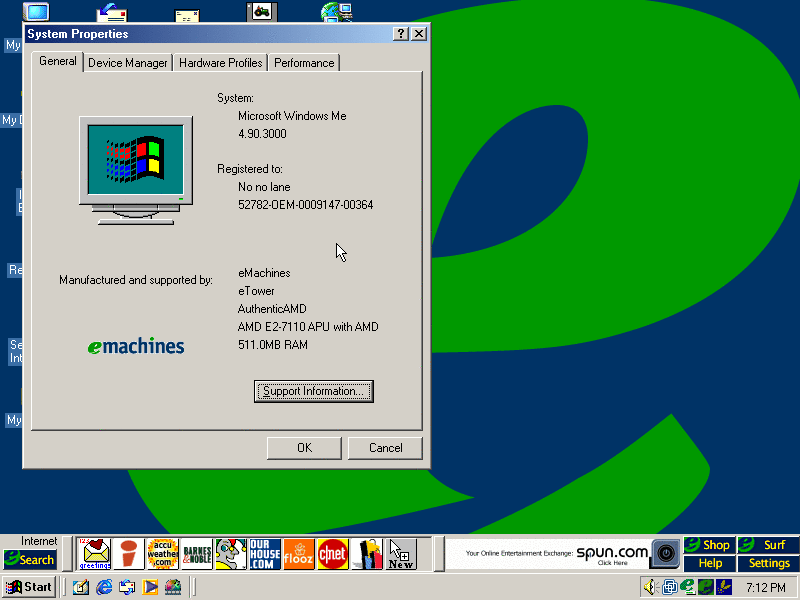The image size is (800, 600).
Task: Select the Performance tab
Action: 304,63
